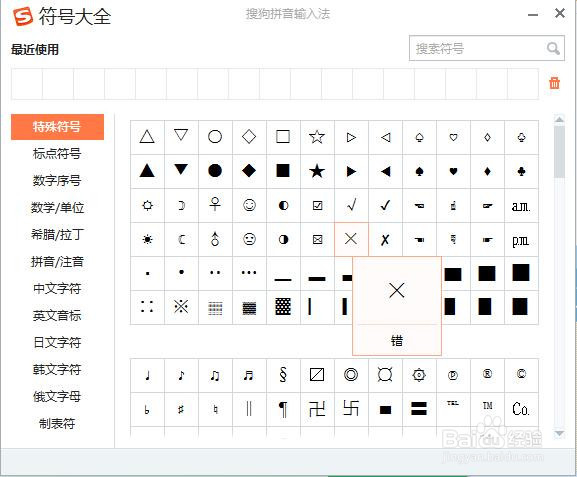
Task: Insert the solid right-pointing triangle symbol
Action: click(x=351, y=171)
